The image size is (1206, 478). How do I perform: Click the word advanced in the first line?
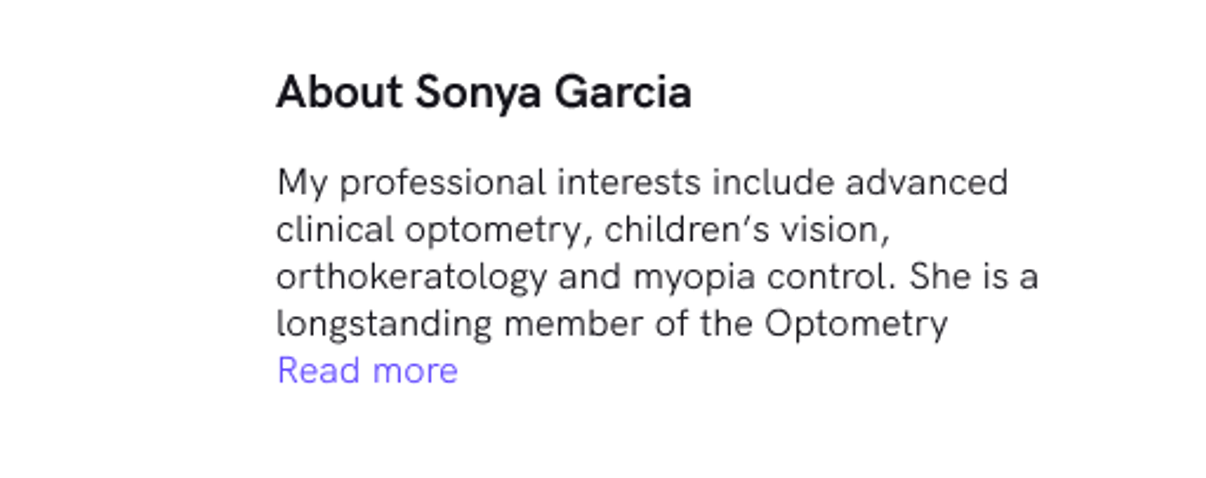point(927,183)
